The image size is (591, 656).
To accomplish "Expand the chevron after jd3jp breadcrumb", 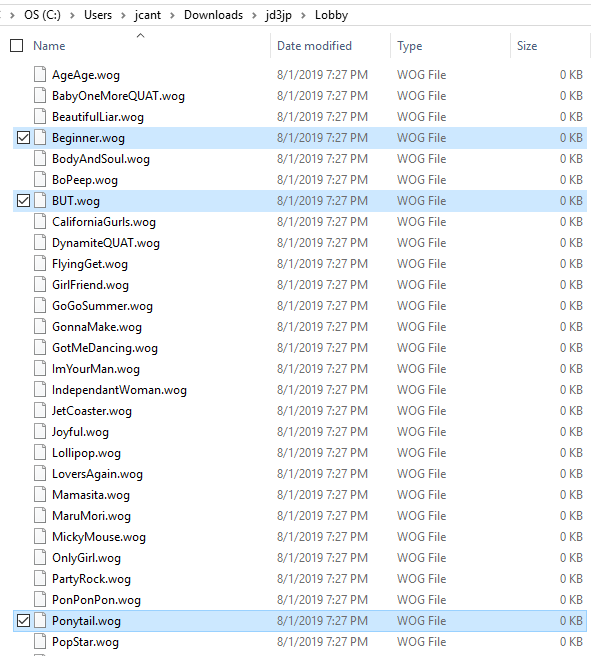I will [303, 15].
